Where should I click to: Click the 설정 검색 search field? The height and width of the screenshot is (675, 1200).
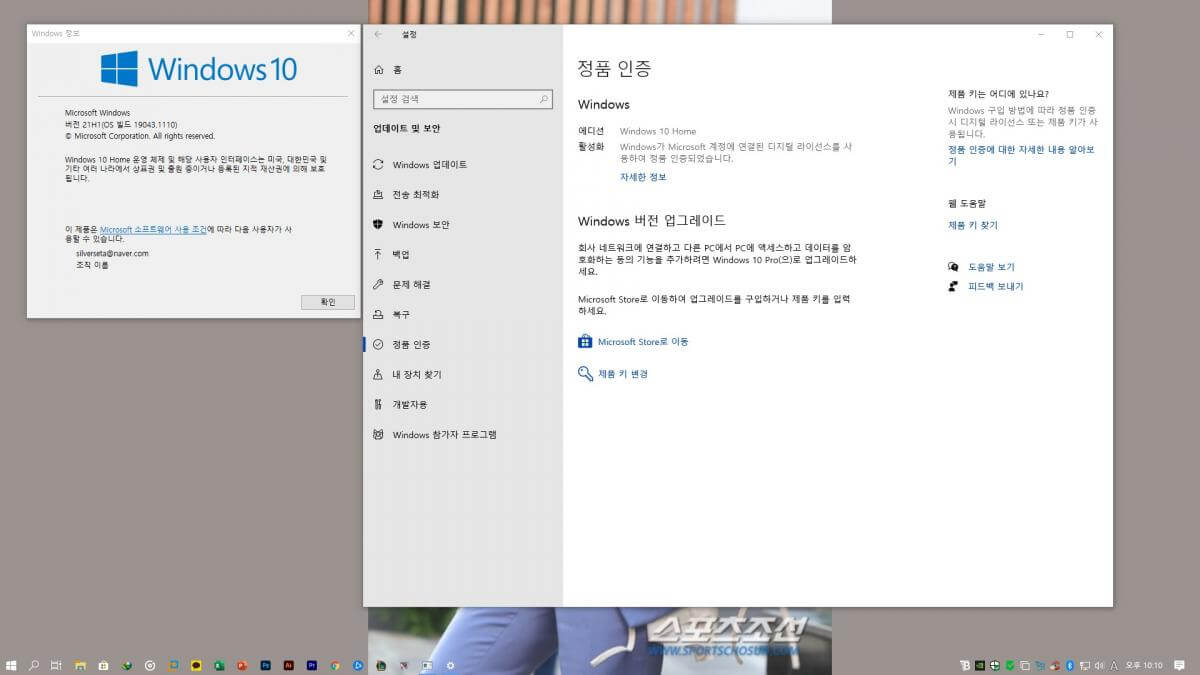[462, 99]
